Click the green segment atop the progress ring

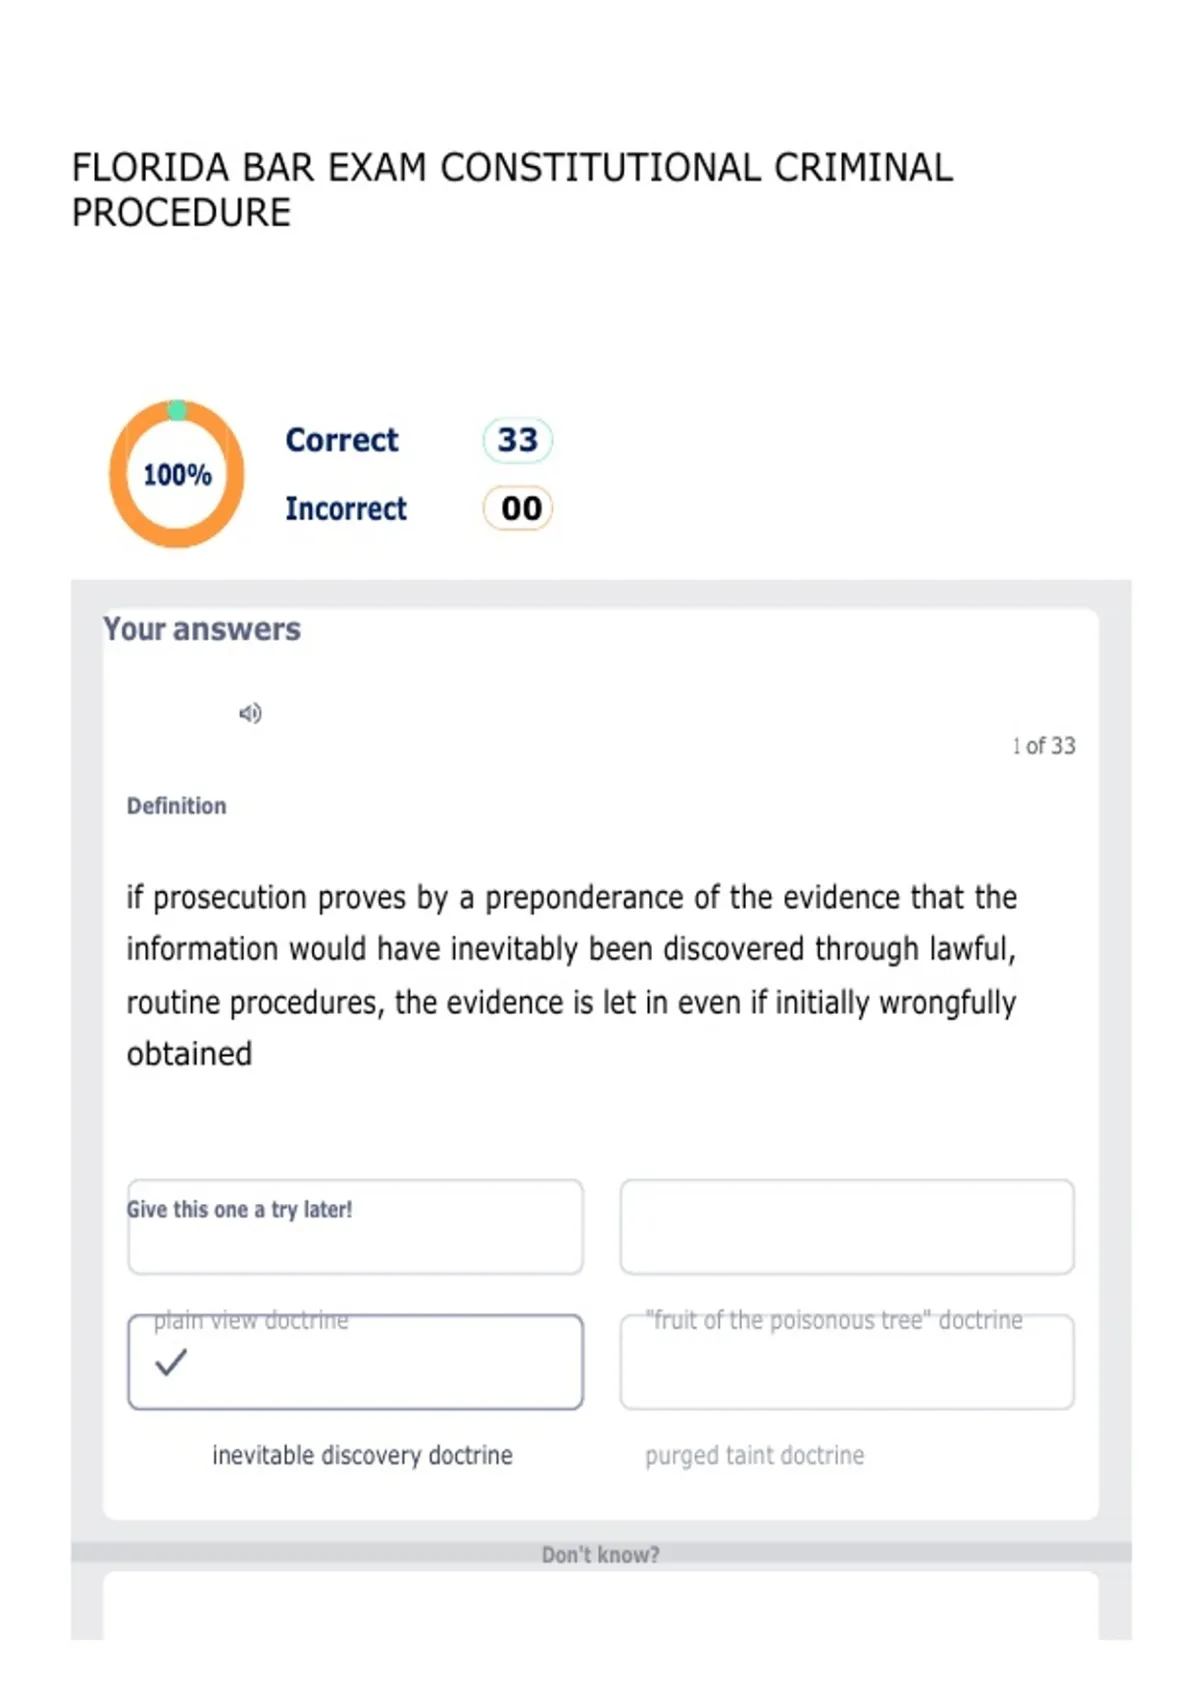pyautogui.click(x=177, y=410)
